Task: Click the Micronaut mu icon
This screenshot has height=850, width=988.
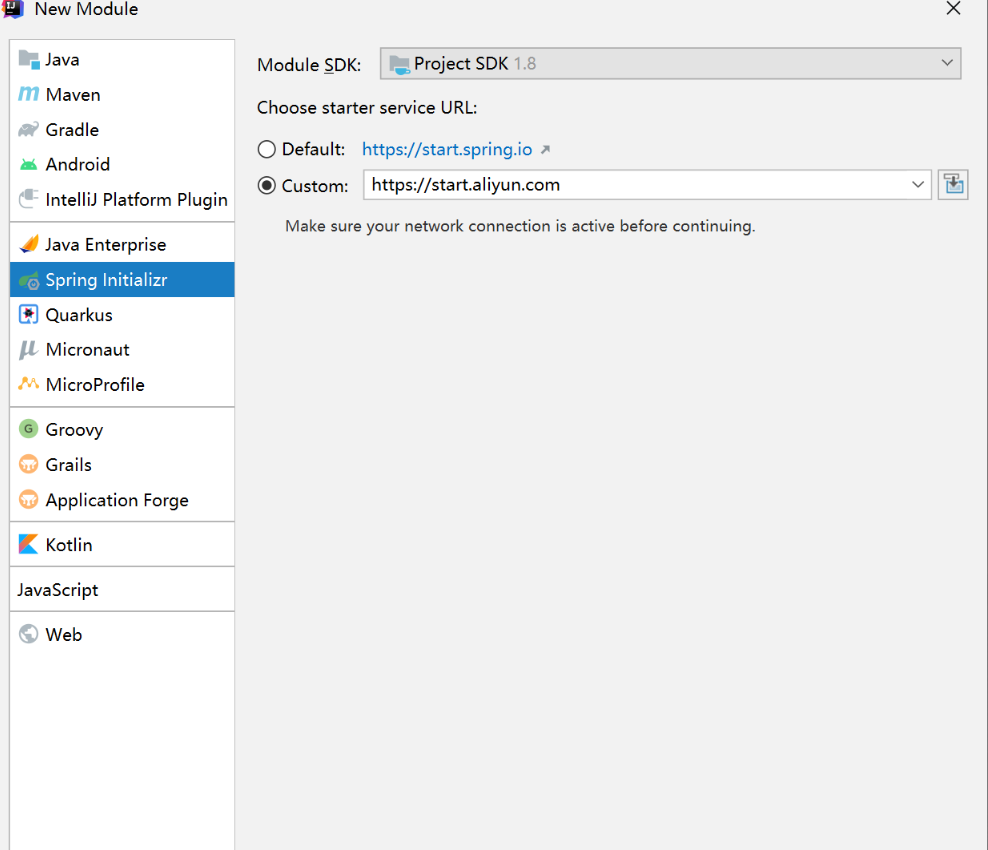Action: pos(28,350)
